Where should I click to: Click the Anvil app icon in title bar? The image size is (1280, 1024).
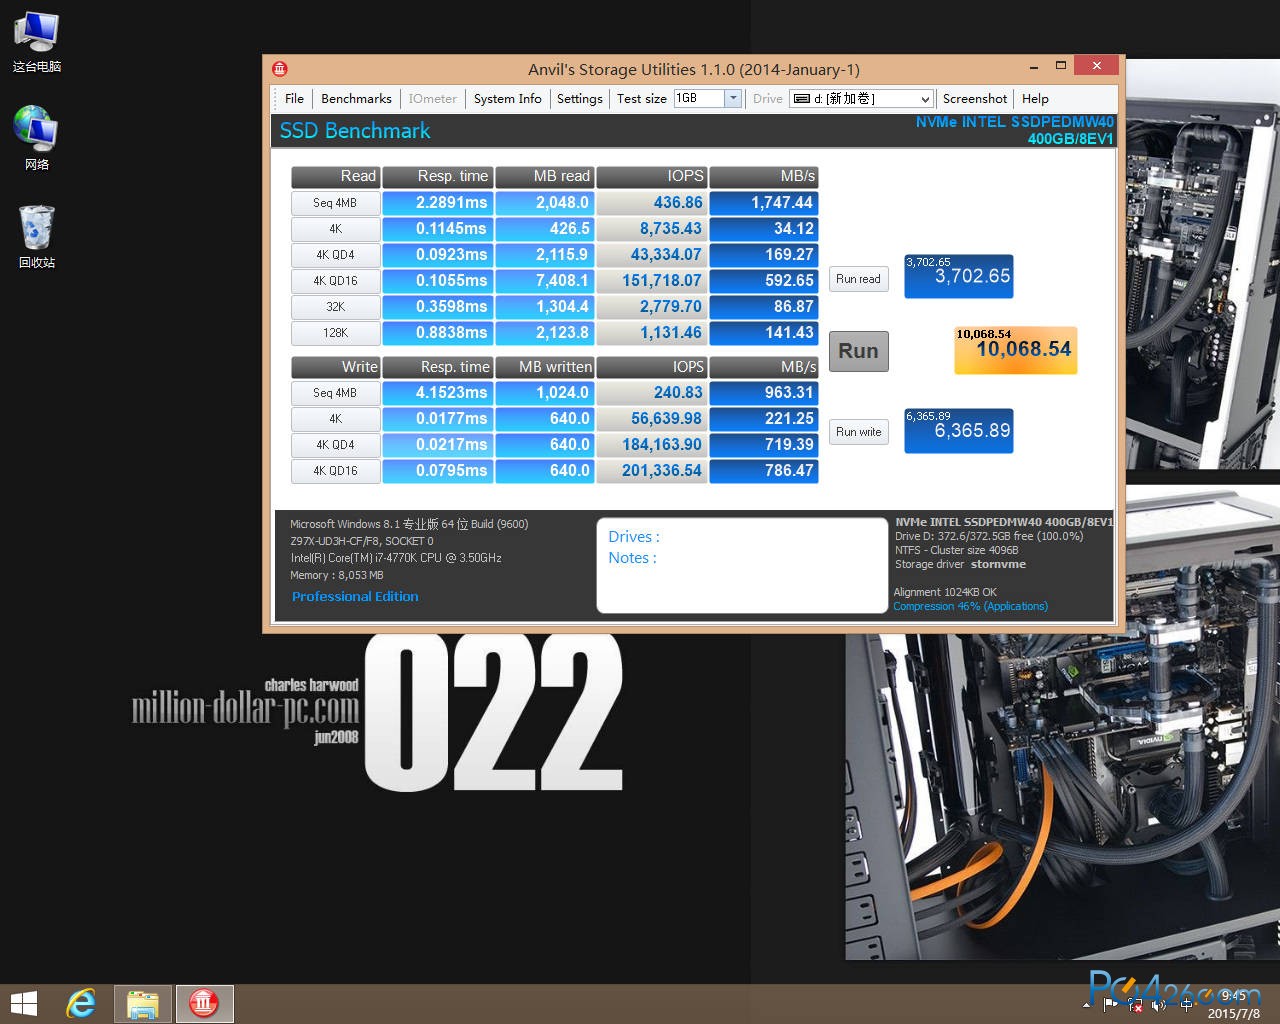click(x=280, y=69)
